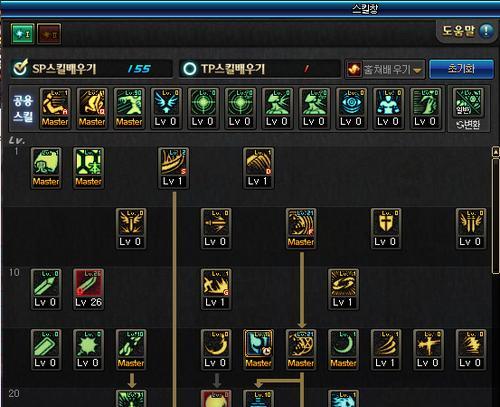Screen dimensions: 500x407
Task: Select the crescent moon Master skill icon
Action: 343,350
